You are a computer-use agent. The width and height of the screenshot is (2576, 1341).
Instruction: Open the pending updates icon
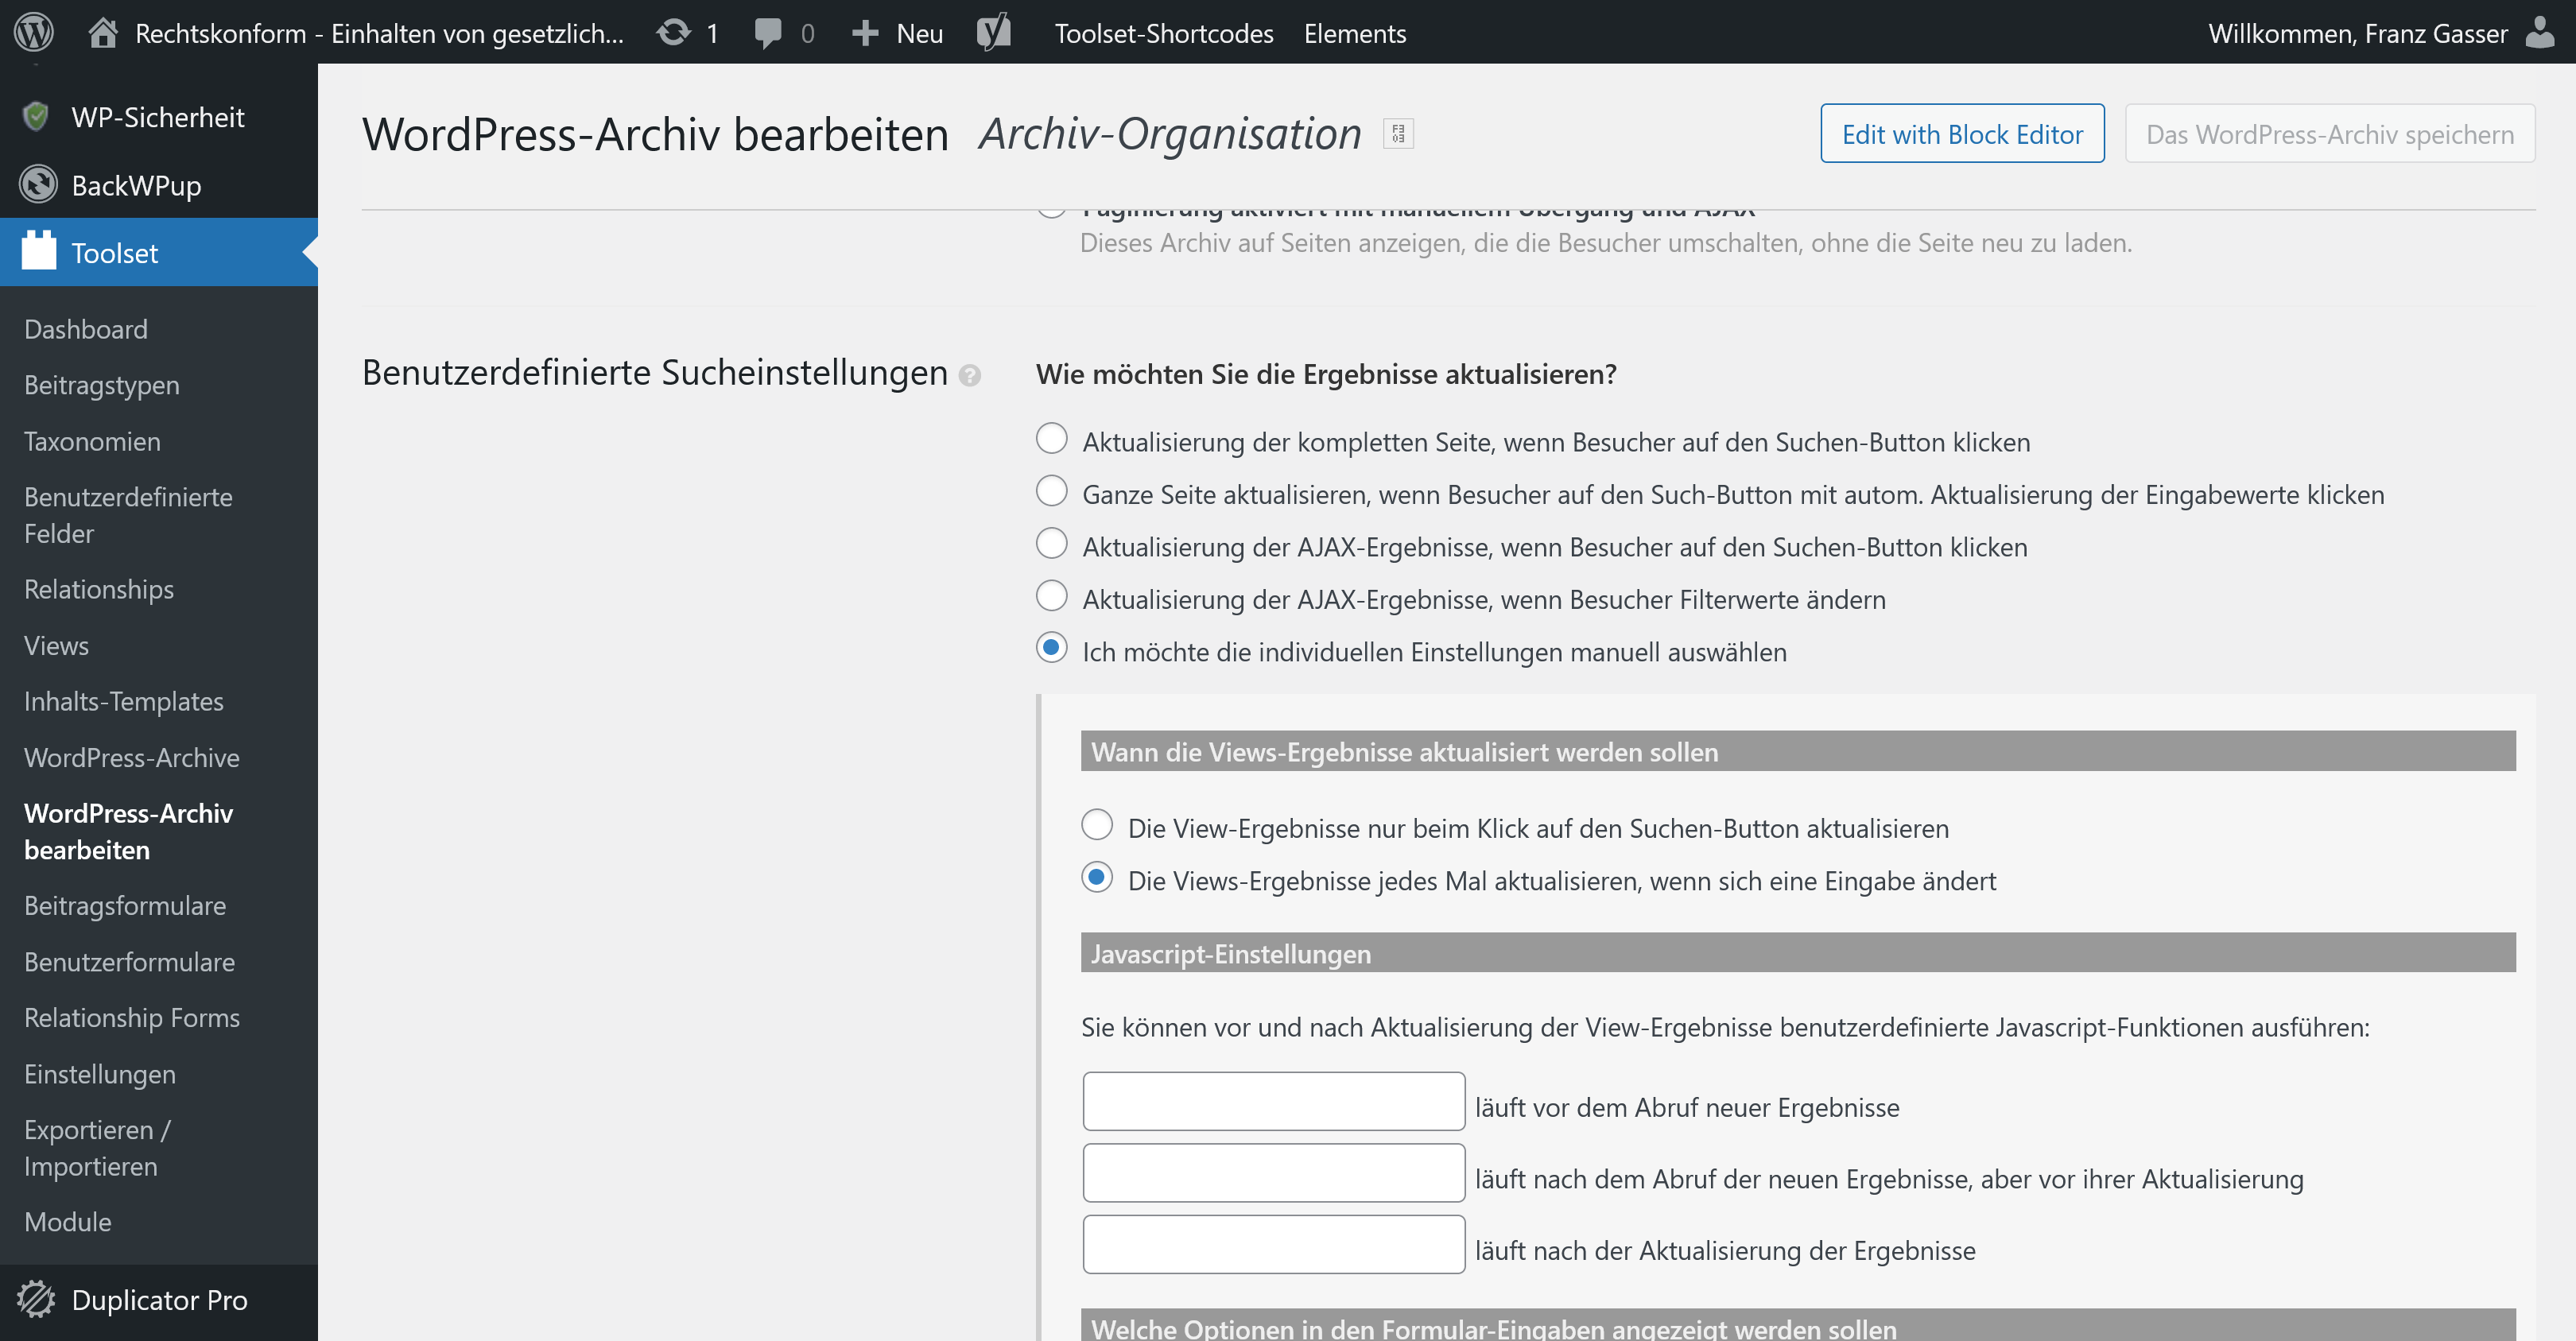coord(674,33)
